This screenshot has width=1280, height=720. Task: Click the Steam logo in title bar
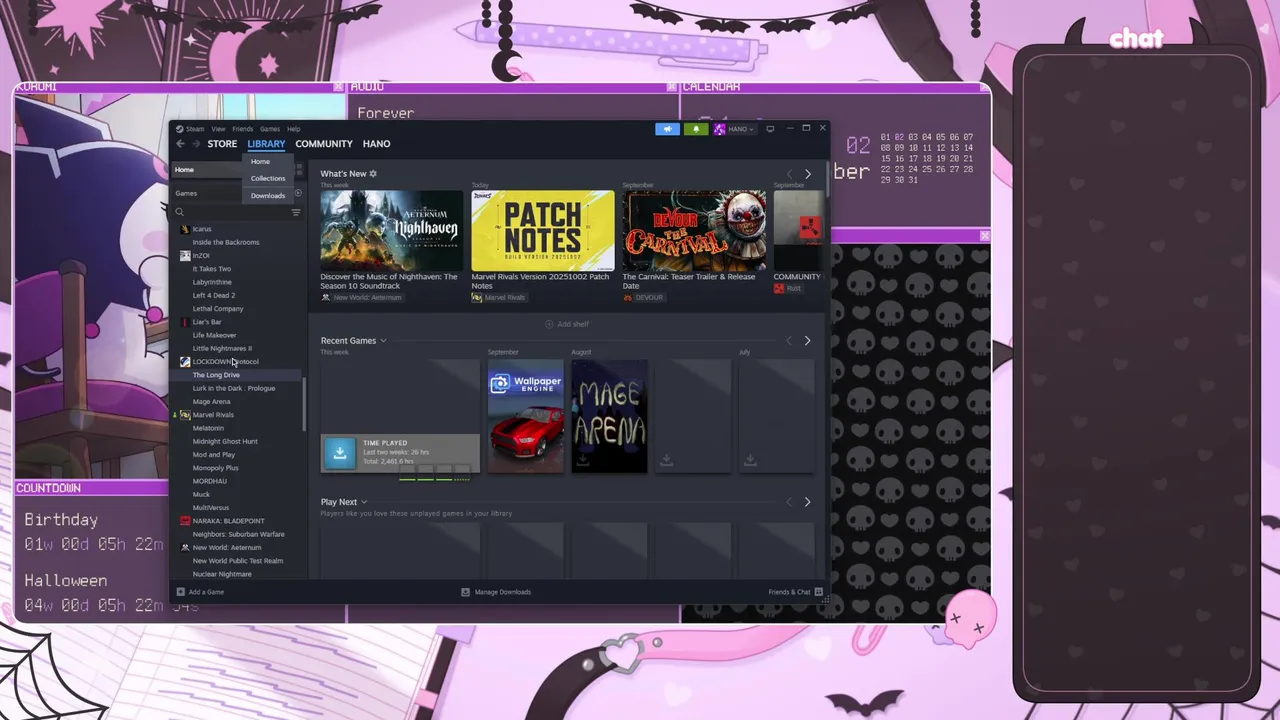(x=180, y=129)
